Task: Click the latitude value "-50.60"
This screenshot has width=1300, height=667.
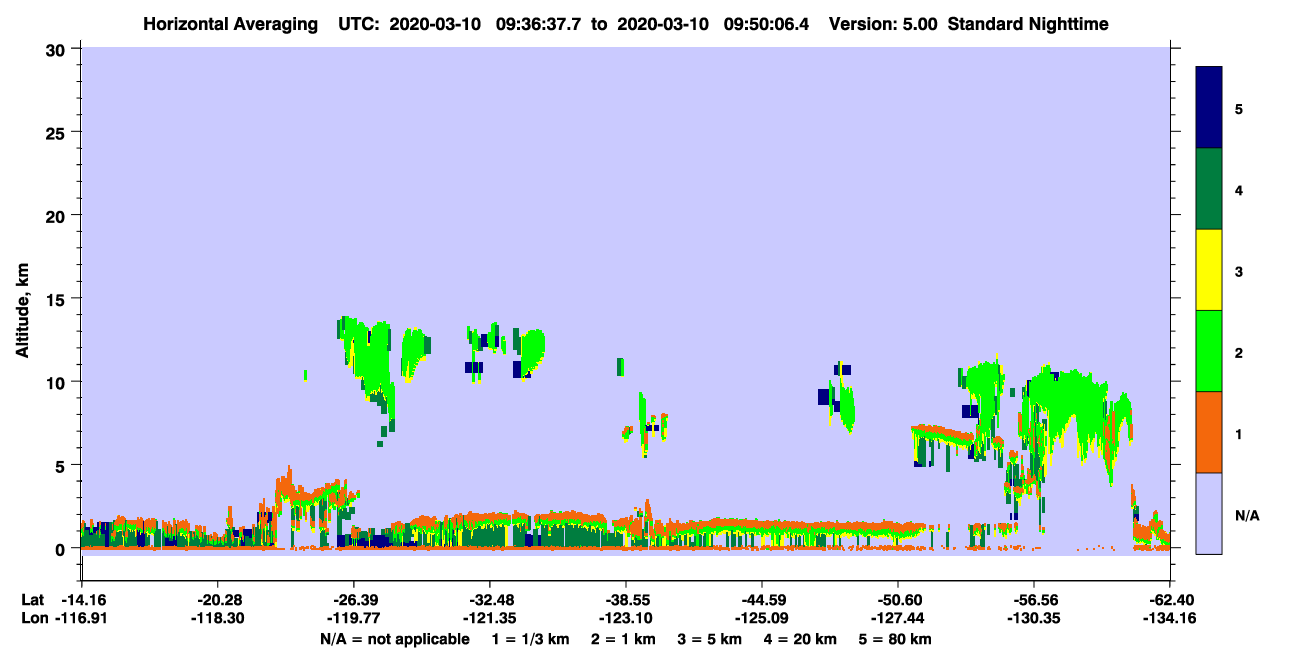Action: coord(897,600)
